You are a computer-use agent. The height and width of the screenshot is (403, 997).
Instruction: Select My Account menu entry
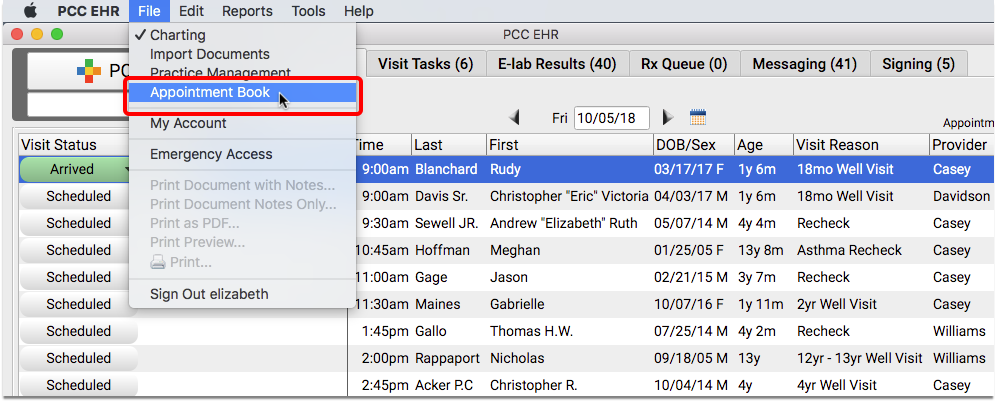coord(242,123)
